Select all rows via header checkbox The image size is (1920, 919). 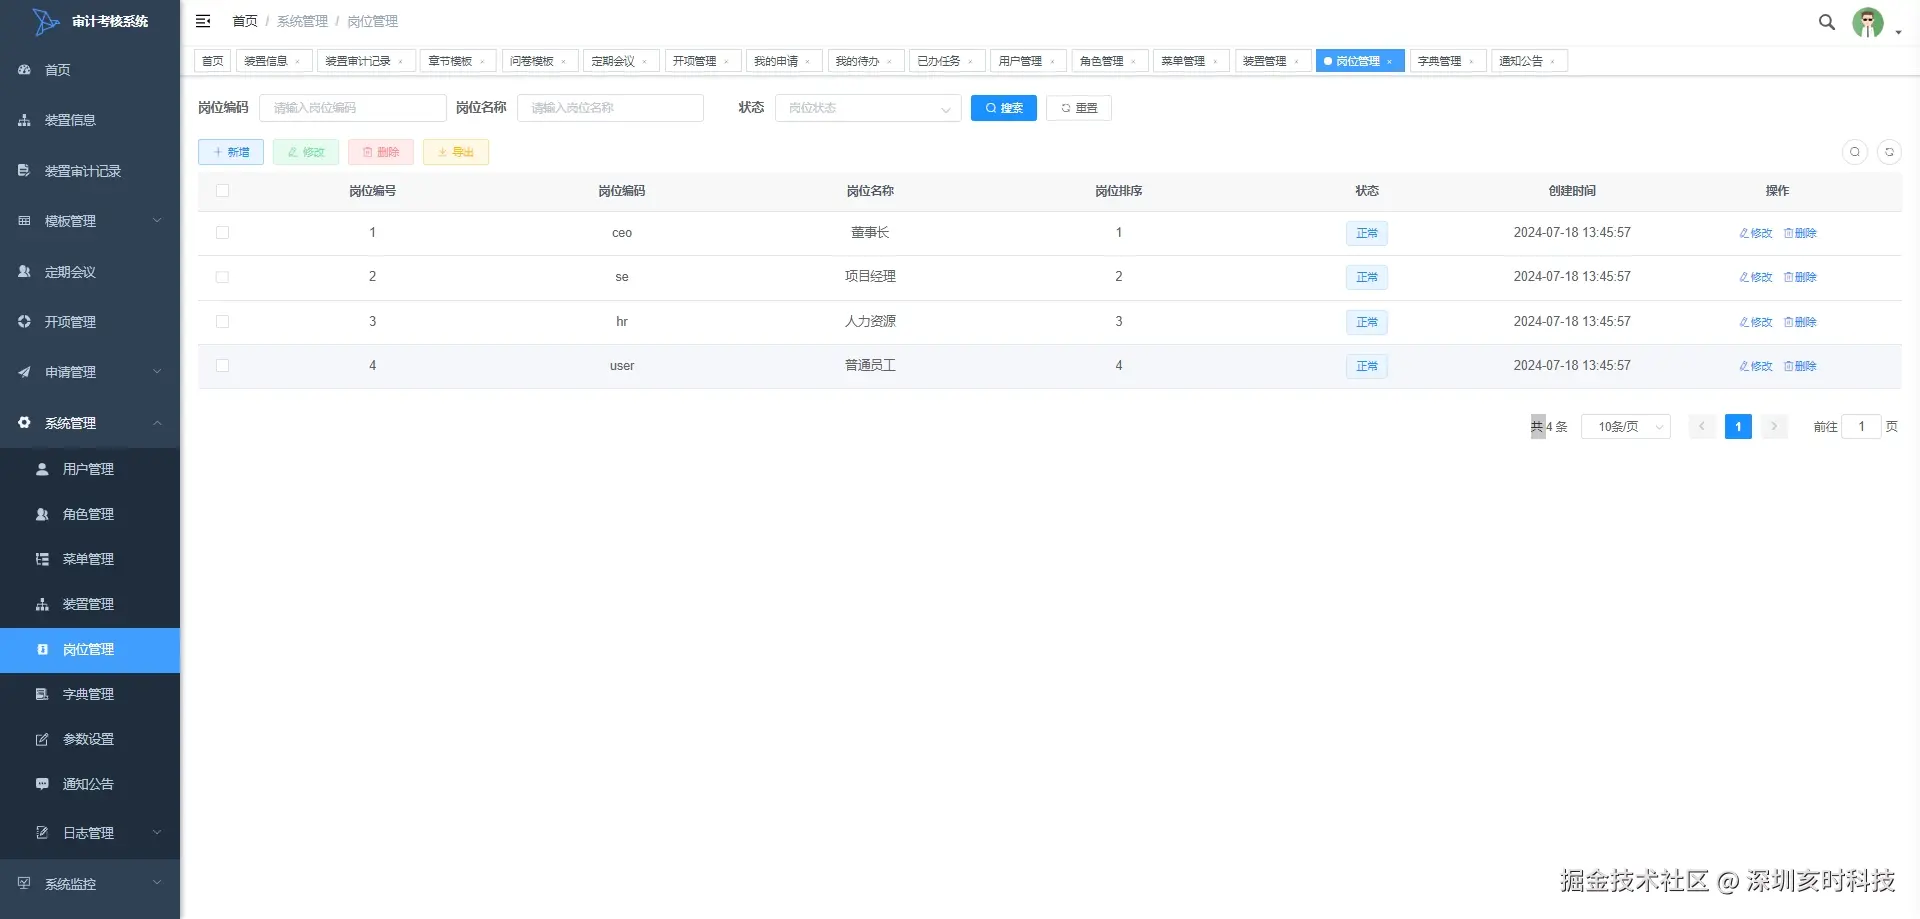point(222,191)
